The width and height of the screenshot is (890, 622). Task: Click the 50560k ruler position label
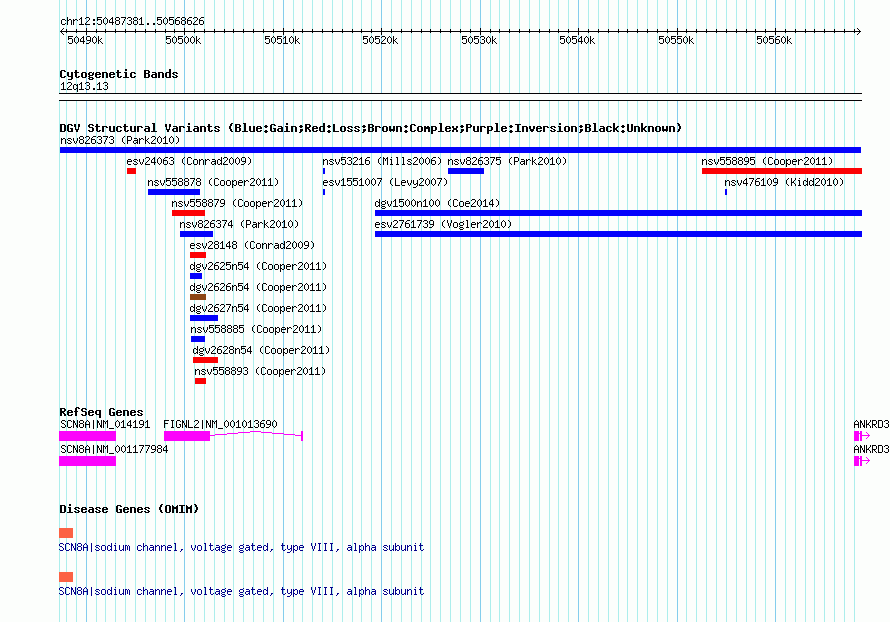tap(774, 40)
